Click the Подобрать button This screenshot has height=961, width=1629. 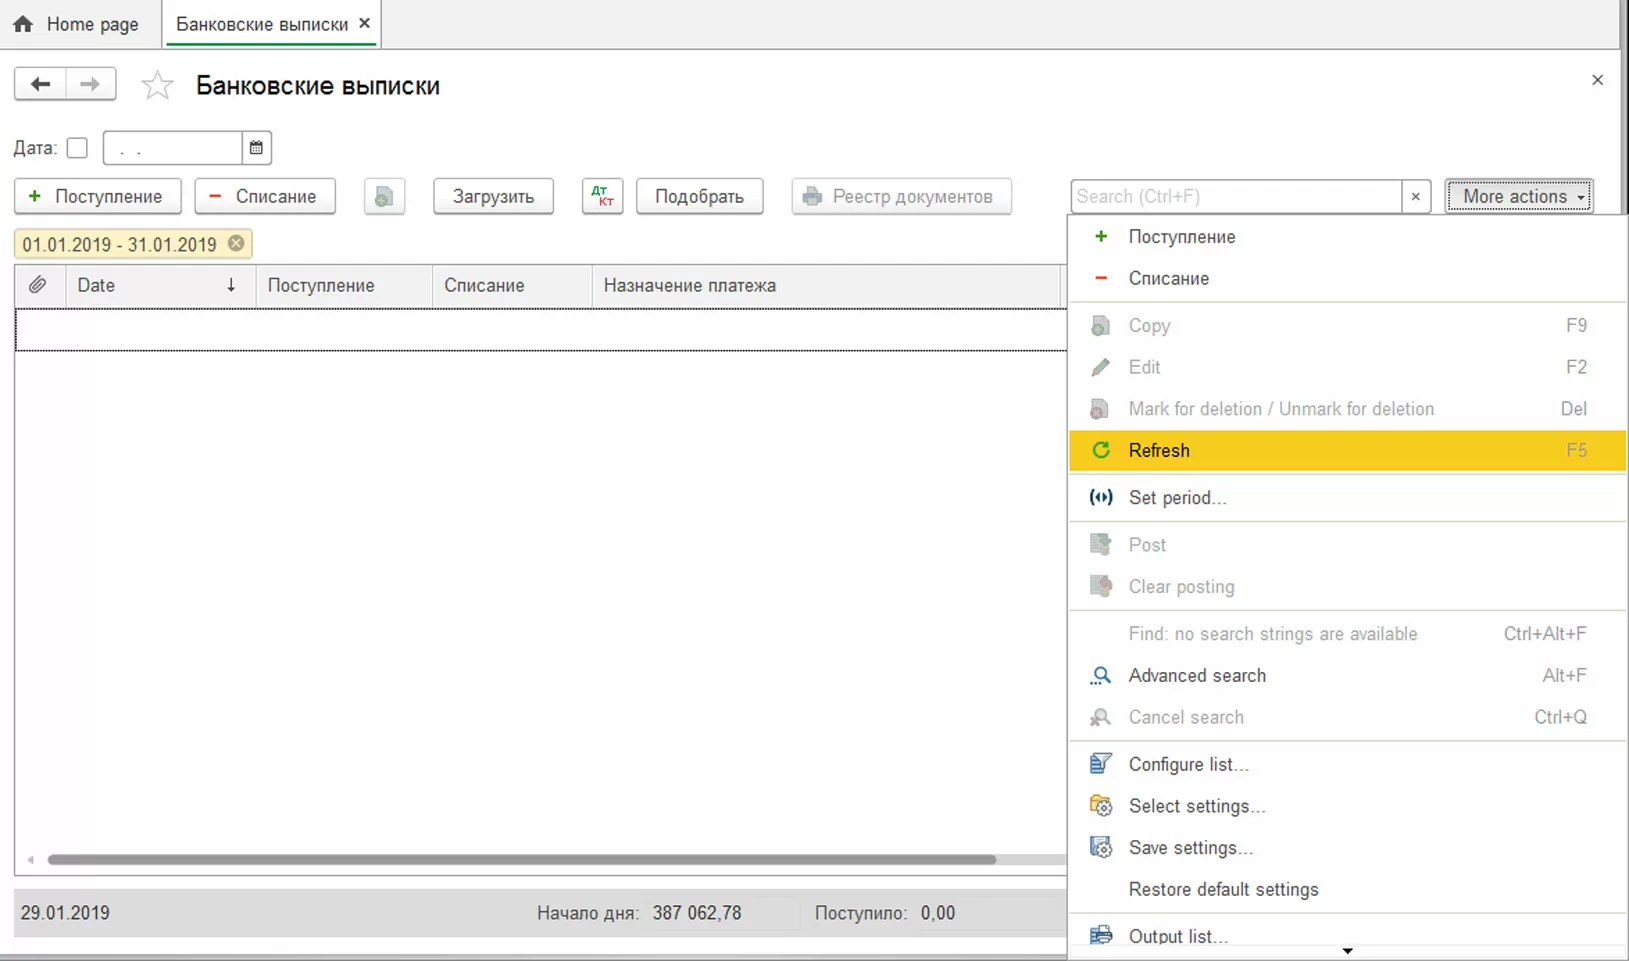point(699,197)
